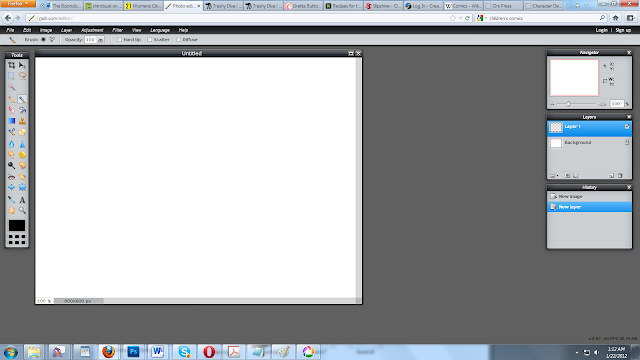Select the Bloat tool

11,187
